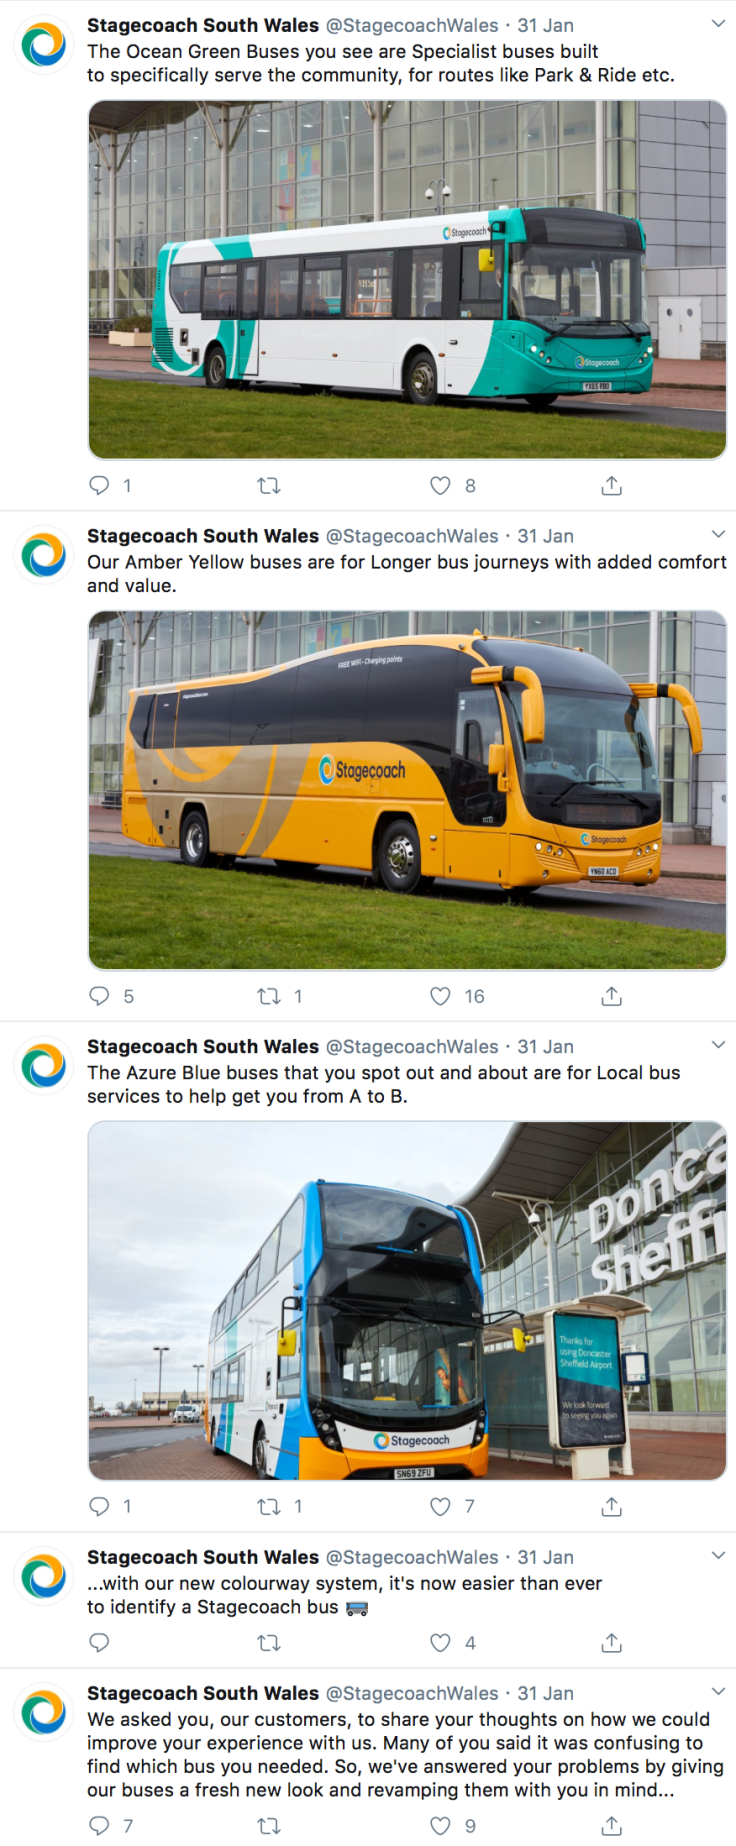Retweet the 'We asked you' tweet
The height and width of the screenshot is (1846, 736).
pos(269,1826)
